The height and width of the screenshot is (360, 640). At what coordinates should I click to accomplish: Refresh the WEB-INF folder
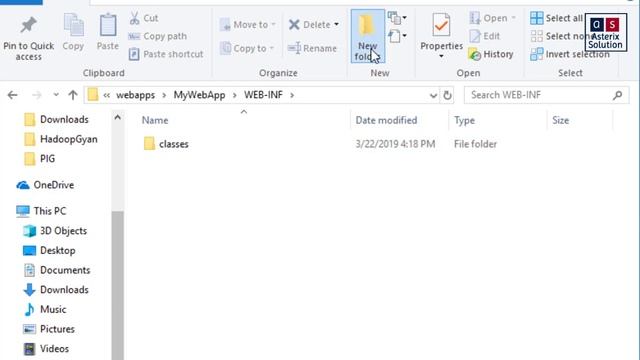point(447,96)
